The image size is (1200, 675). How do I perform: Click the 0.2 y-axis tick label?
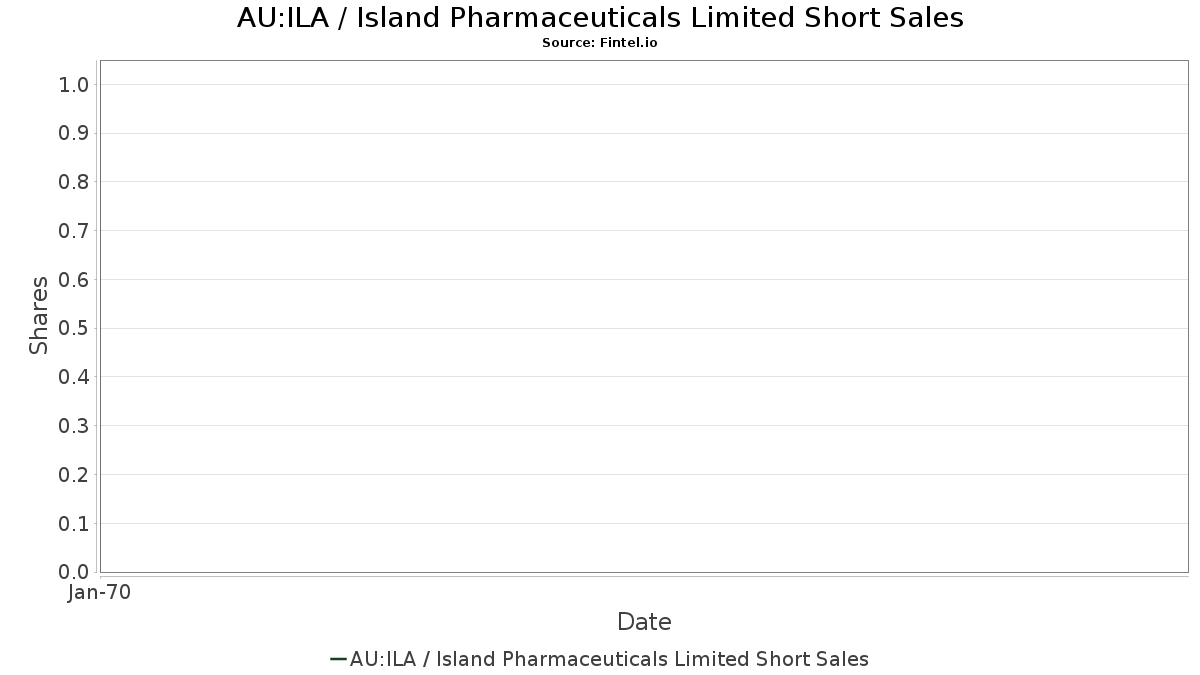(75, 475)
